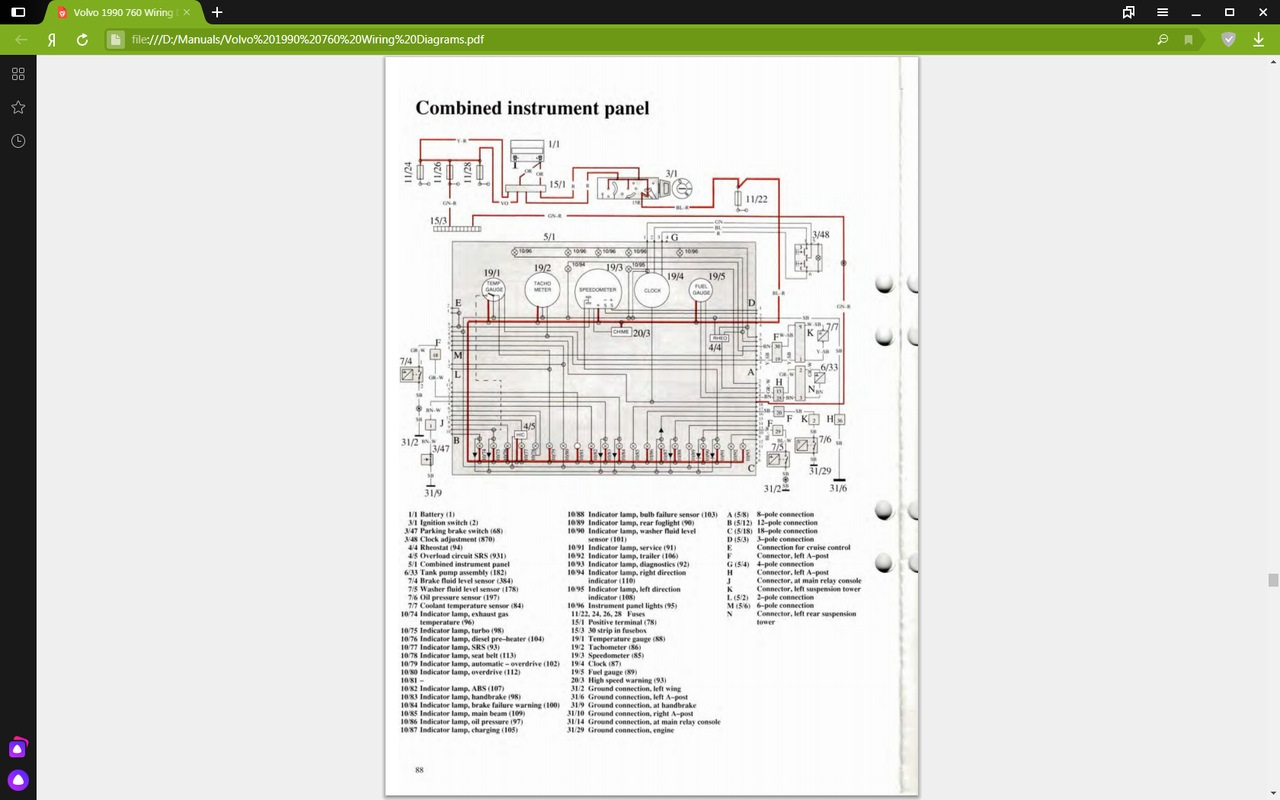Click the page number 88

tap(420, 769)
